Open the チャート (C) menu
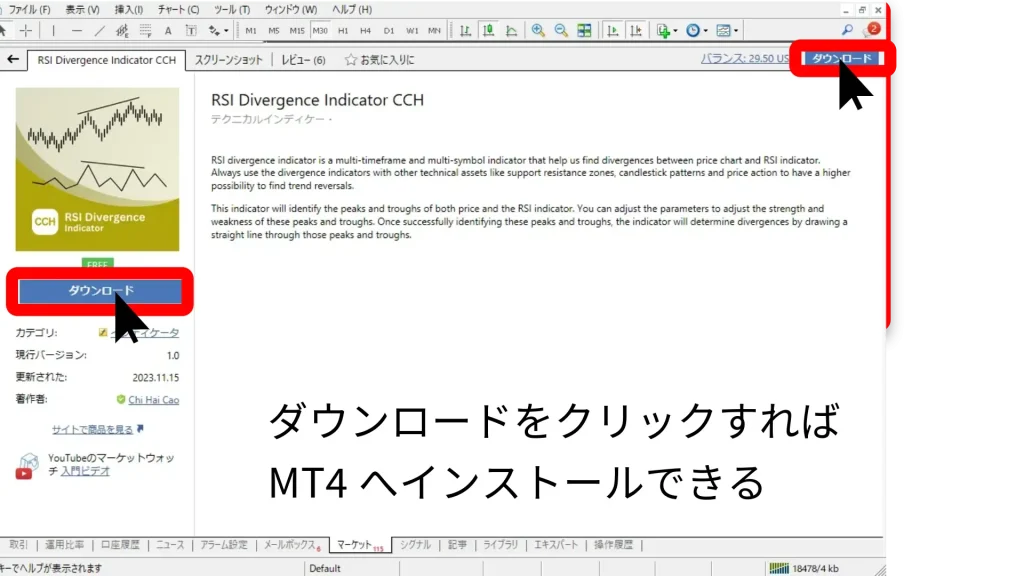 coord(178,10)
